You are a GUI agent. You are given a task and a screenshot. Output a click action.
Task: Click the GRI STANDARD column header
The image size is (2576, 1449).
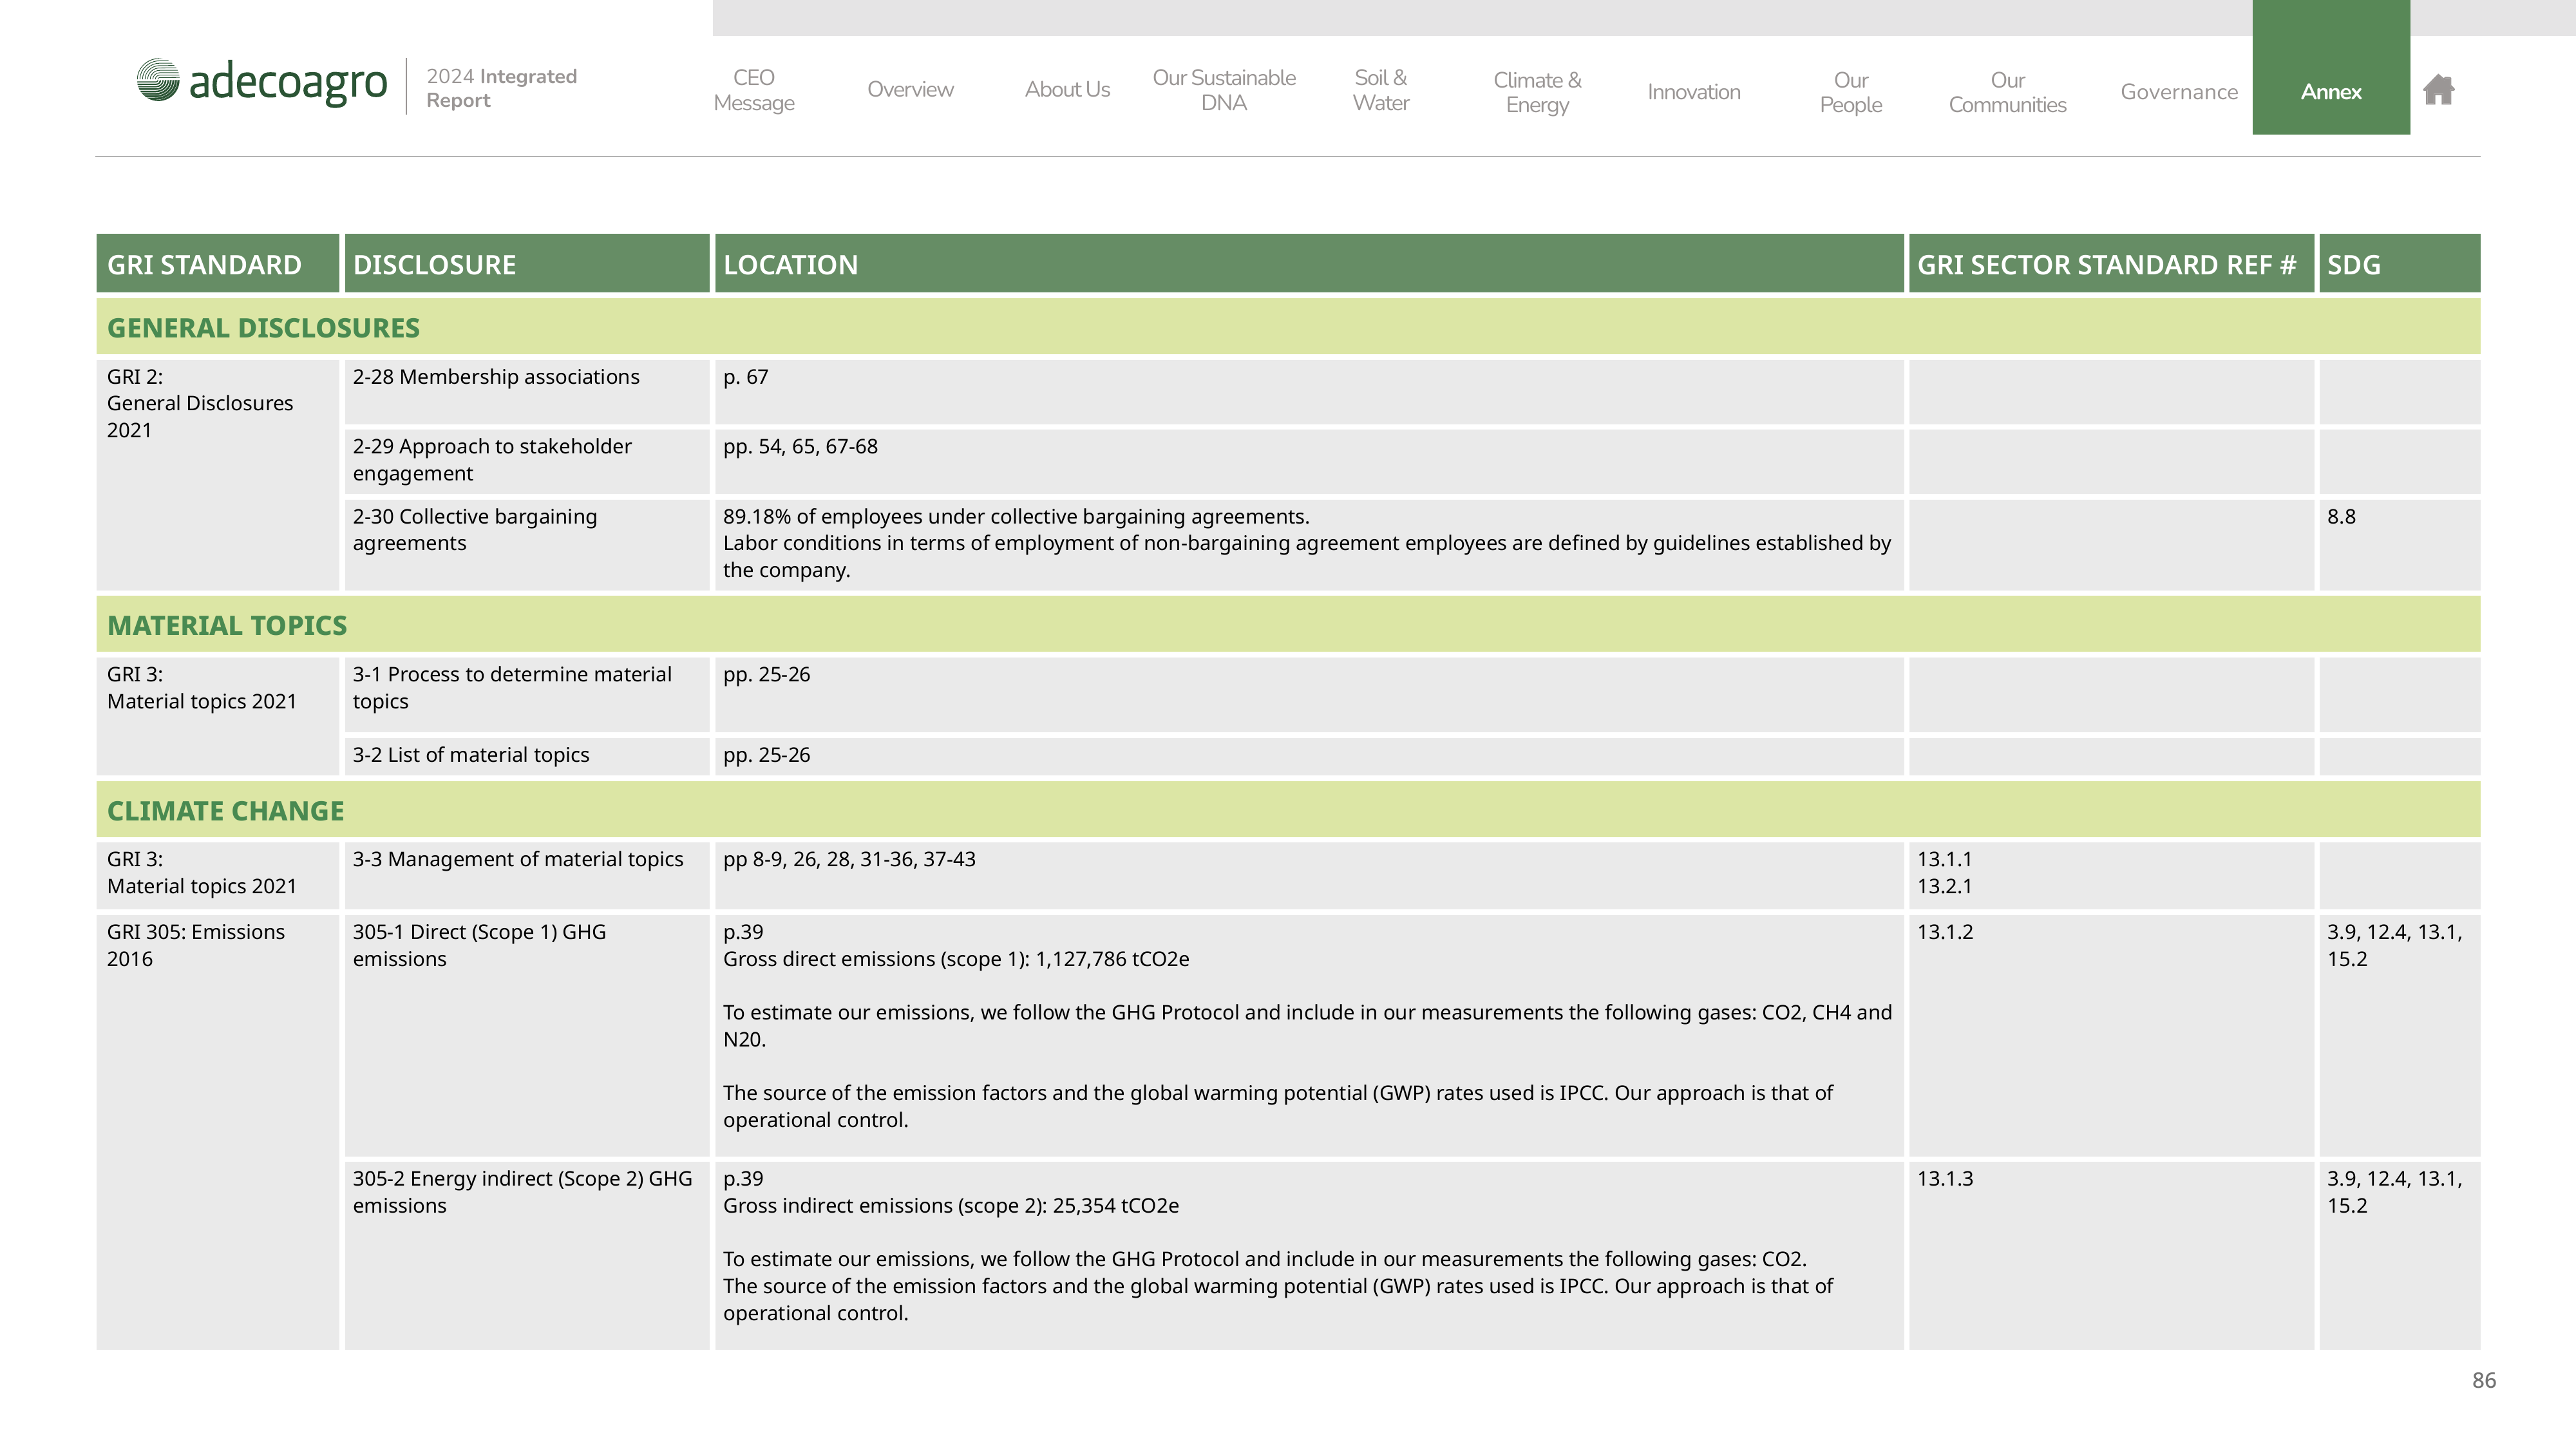(218, 264)
